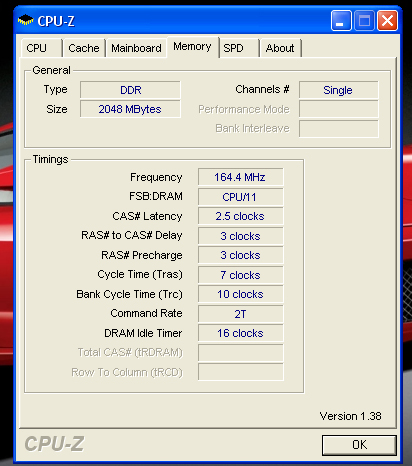Click the Version 1.38 text
Viewport: 412px width, 466px height.
350,416
